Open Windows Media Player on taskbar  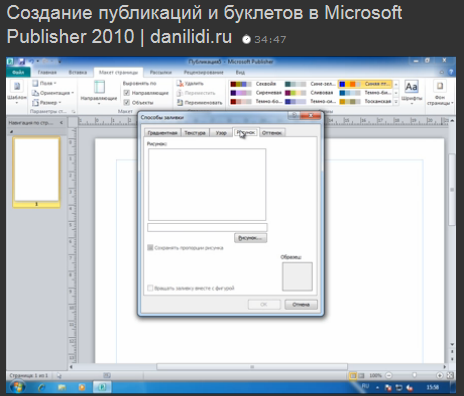(x=82, y=387)
